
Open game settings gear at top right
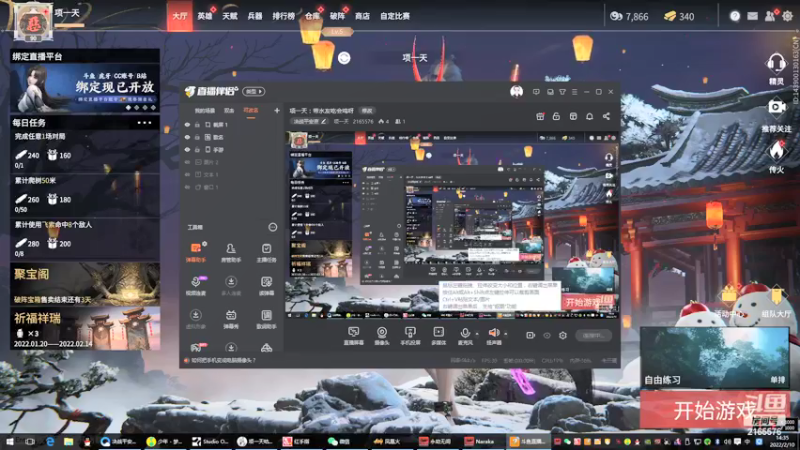click(x=787, y=16)
